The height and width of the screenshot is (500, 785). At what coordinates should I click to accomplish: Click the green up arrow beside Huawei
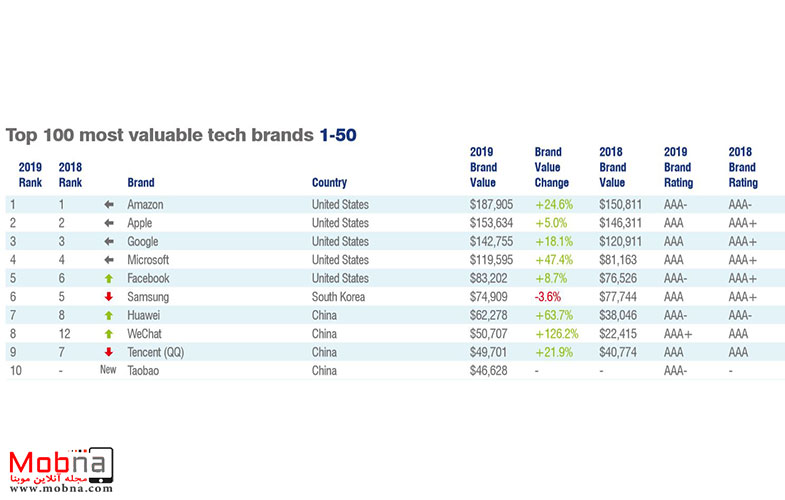(x=108, y=315)
